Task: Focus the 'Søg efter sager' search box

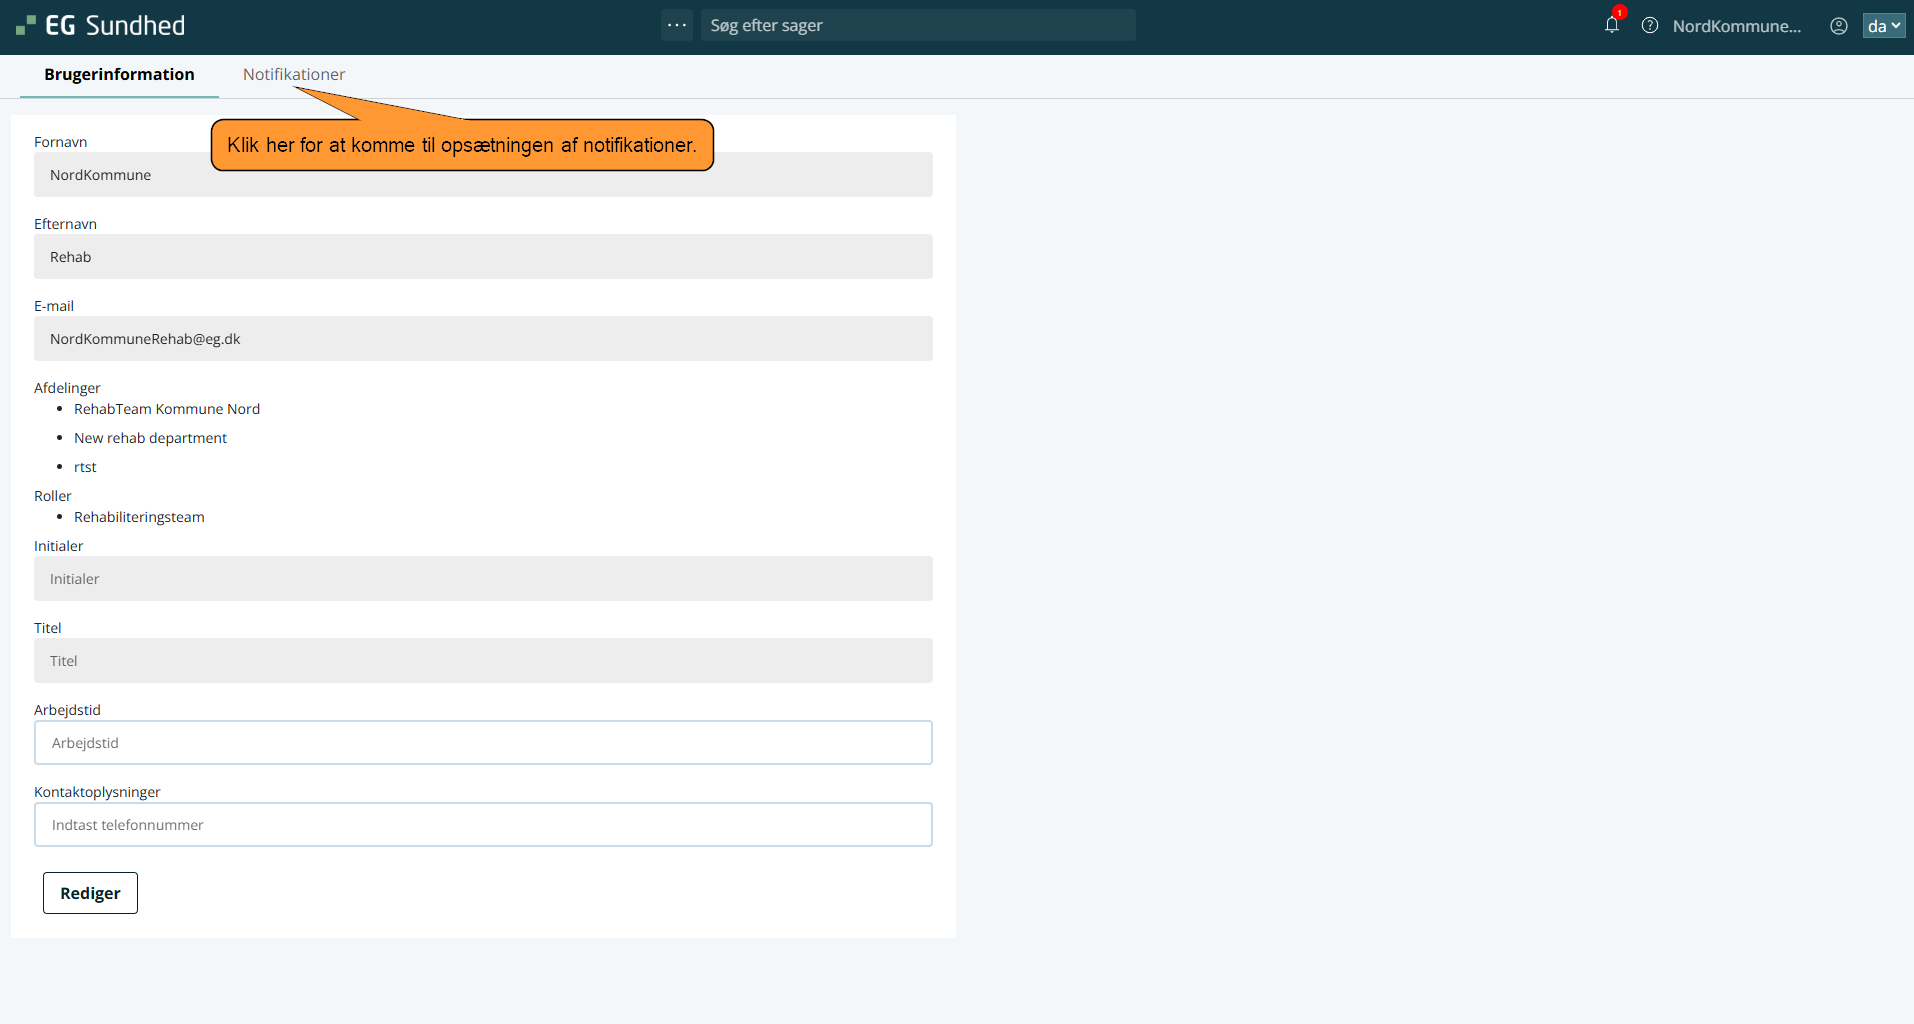Action: pyautogui.click(x=917, y=25)
